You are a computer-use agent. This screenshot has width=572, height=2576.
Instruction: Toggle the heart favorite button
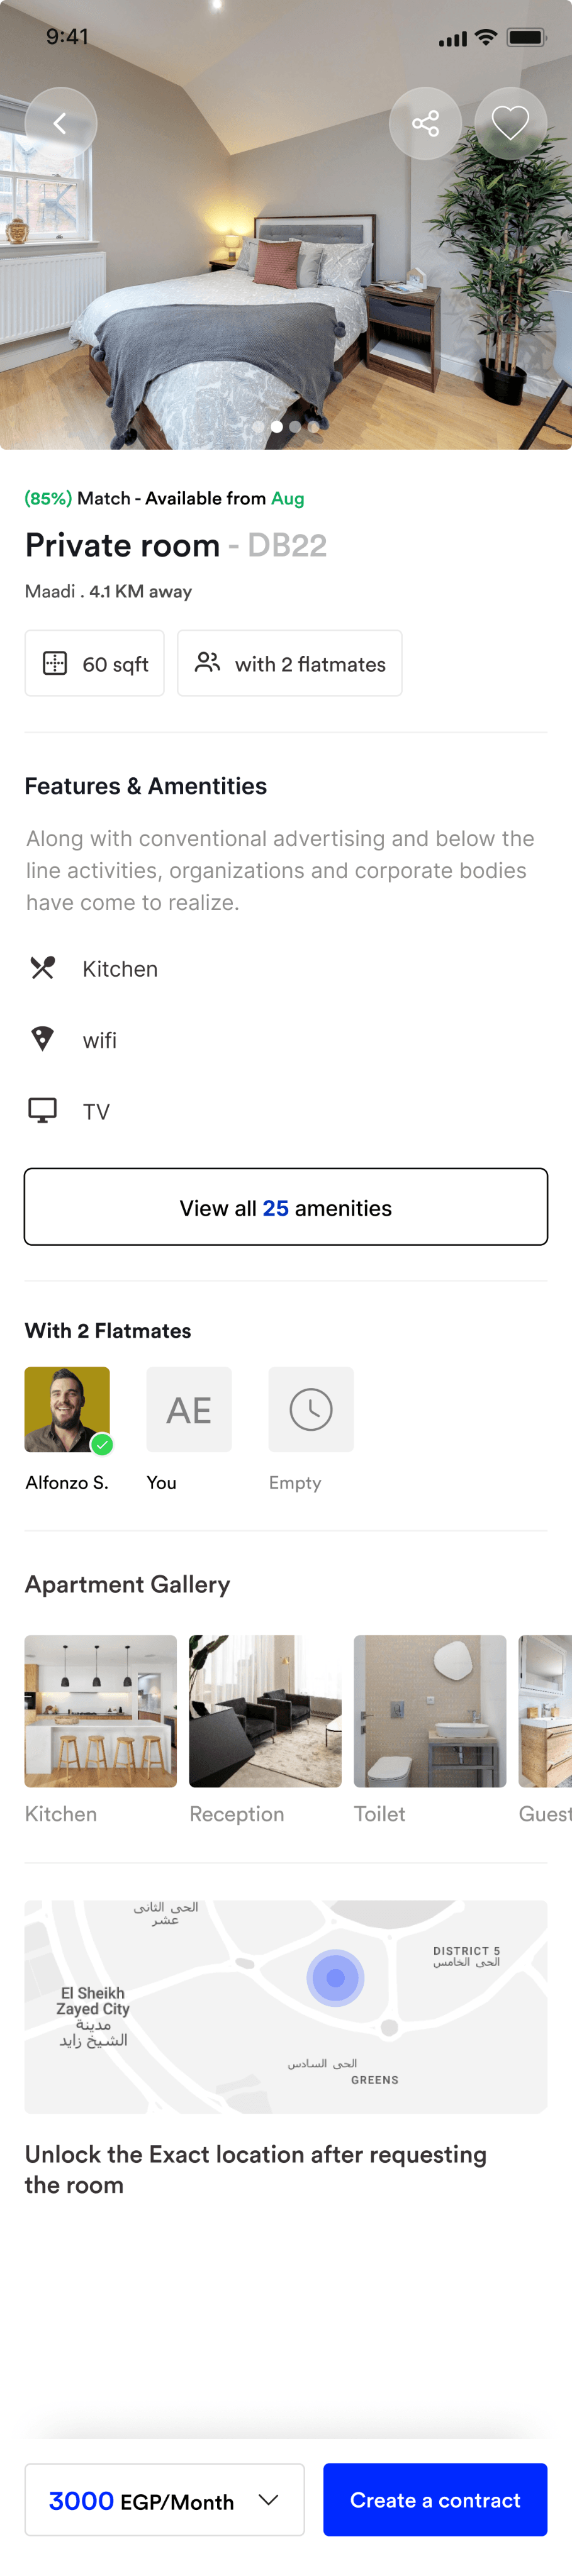(510, 123)
